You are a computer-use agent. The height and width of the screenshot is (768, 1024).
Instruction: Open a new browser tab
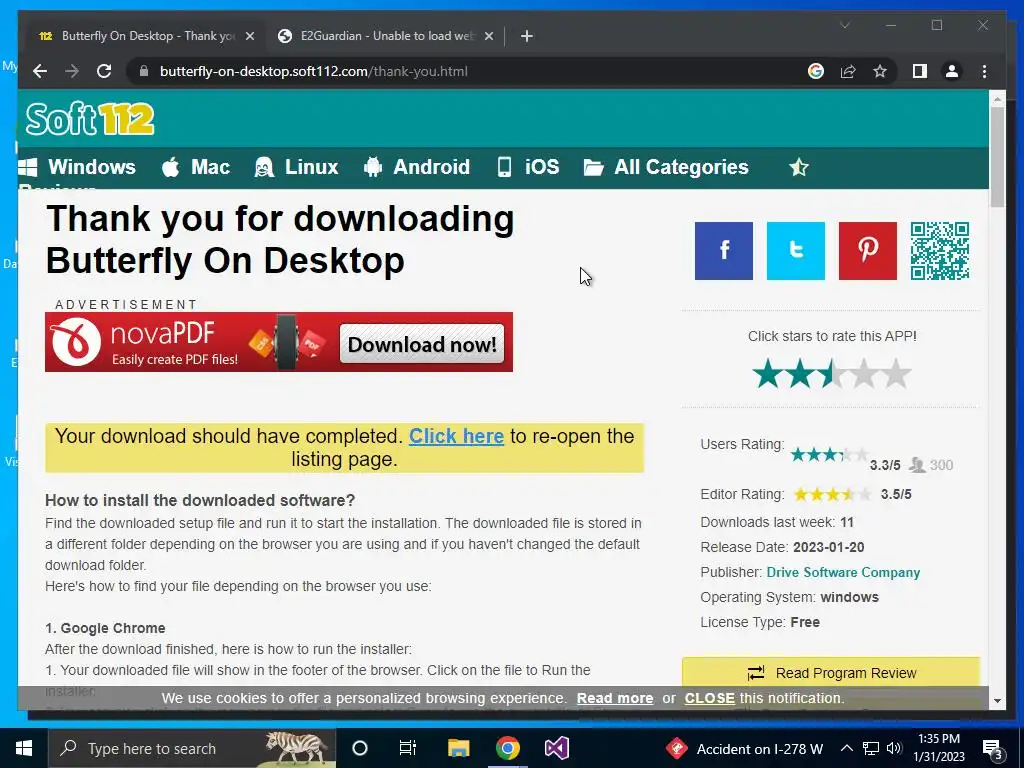coord(526,36)
